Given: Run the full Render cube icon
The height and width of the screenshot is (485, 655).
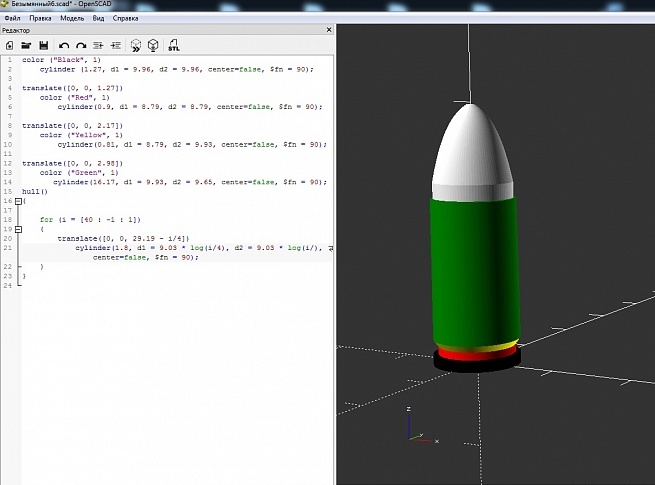Looking at the screenshot, I should point(153,45).
